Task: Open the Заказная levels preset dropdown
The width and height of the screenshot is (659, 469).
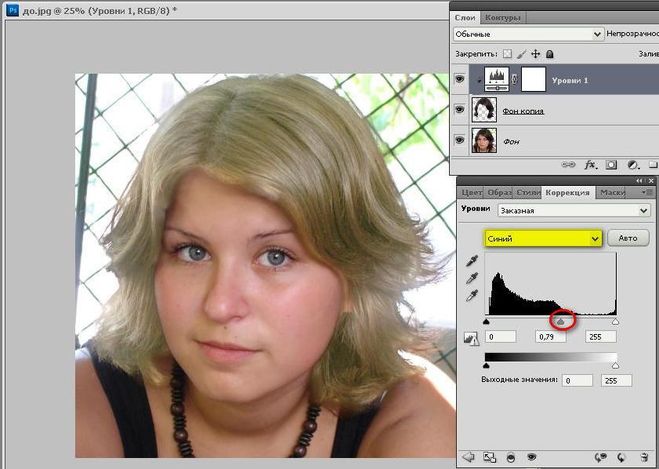Action: [574, 210]
